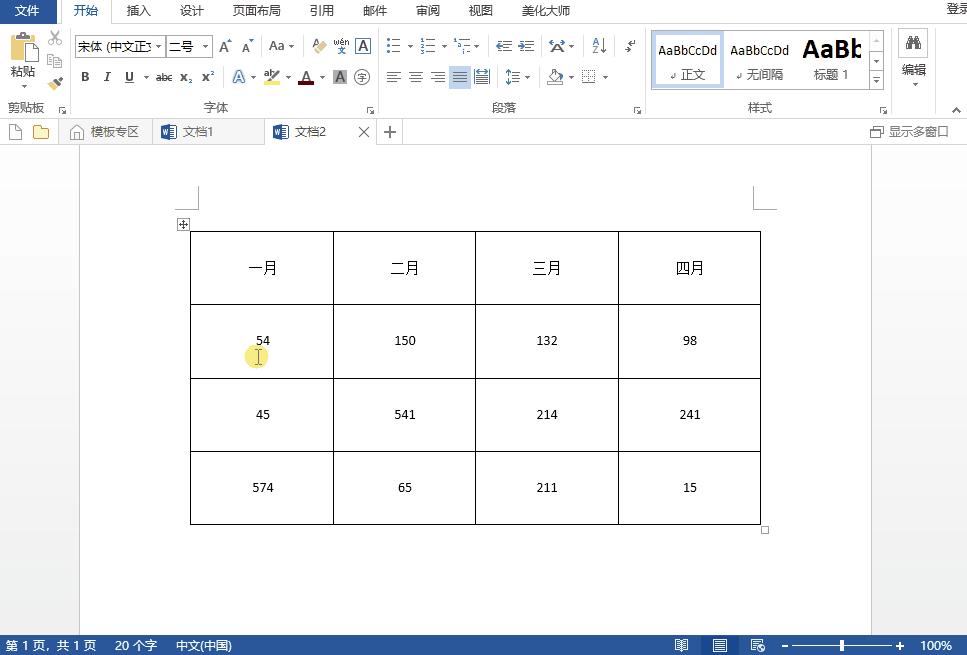This screenshot has height=655, width=967.
Task: Open the font size dropdown
Action: point(205,46)
